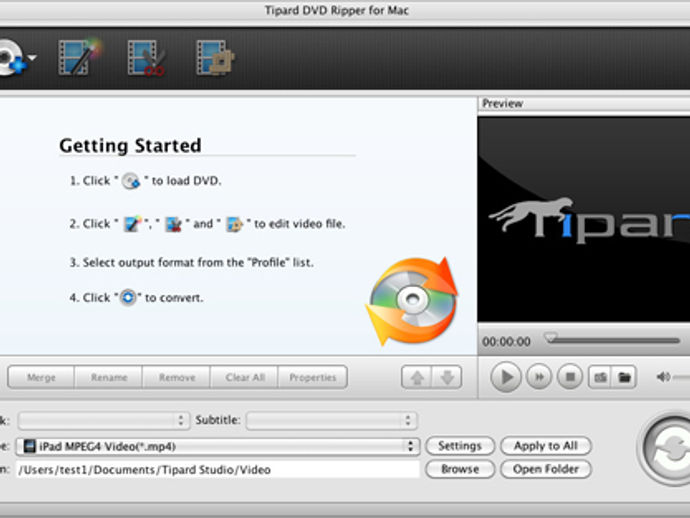Move item down with arrow button

[447, 377]
